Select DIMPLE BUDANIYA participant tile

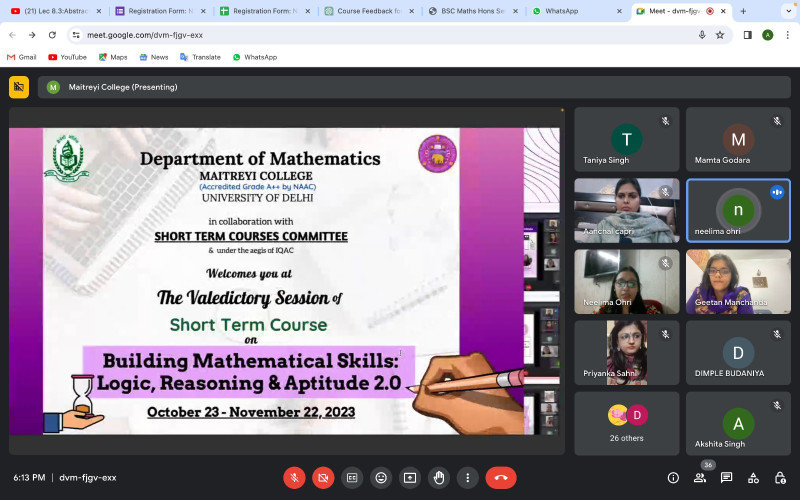738,353
